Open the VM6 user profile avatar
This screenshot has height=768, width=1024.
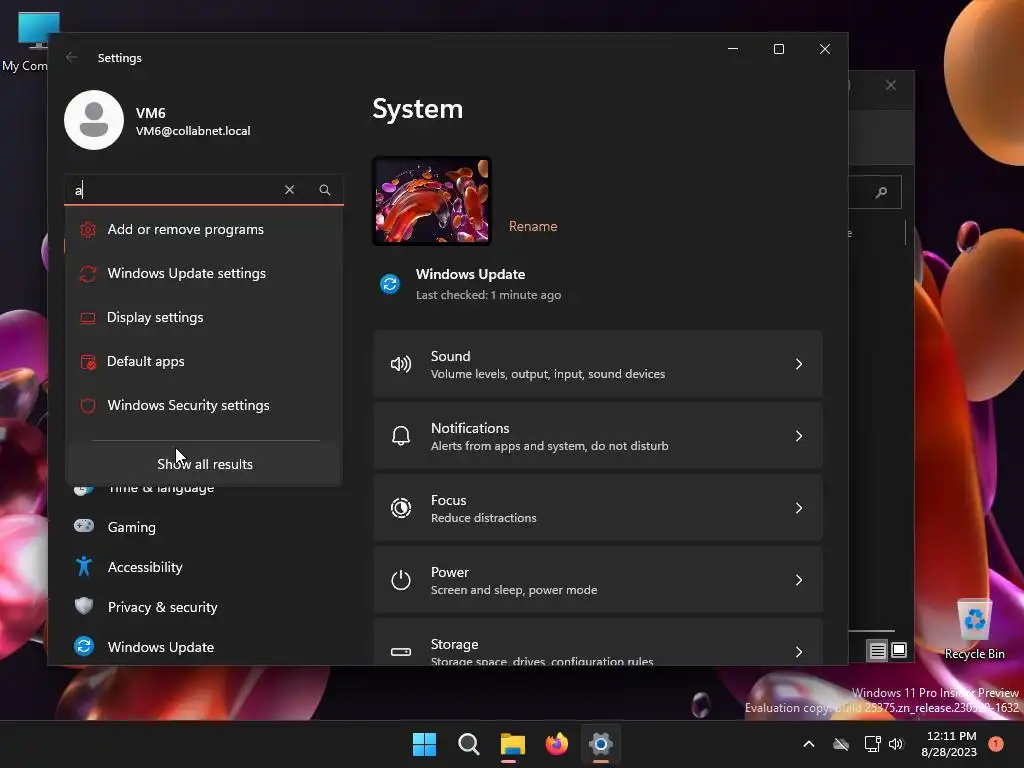click(x=94, y=120)
